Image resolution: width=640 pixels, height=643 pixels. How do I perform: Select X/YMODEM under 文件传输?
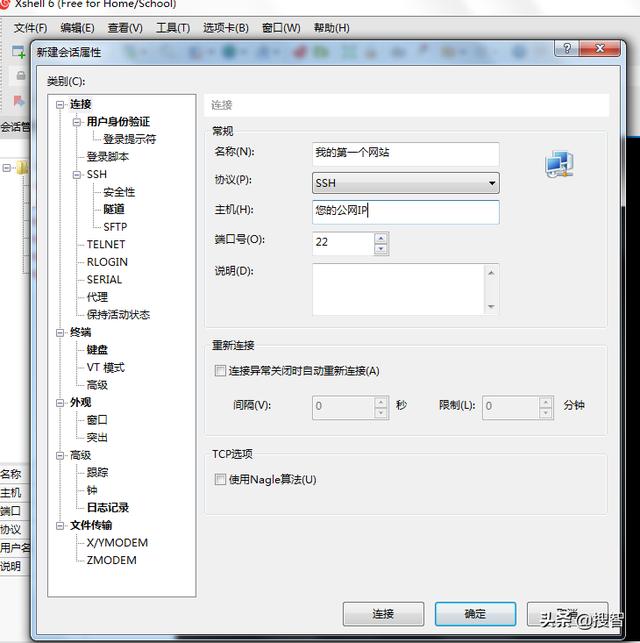pyautogui.click(x=117, y=543)
